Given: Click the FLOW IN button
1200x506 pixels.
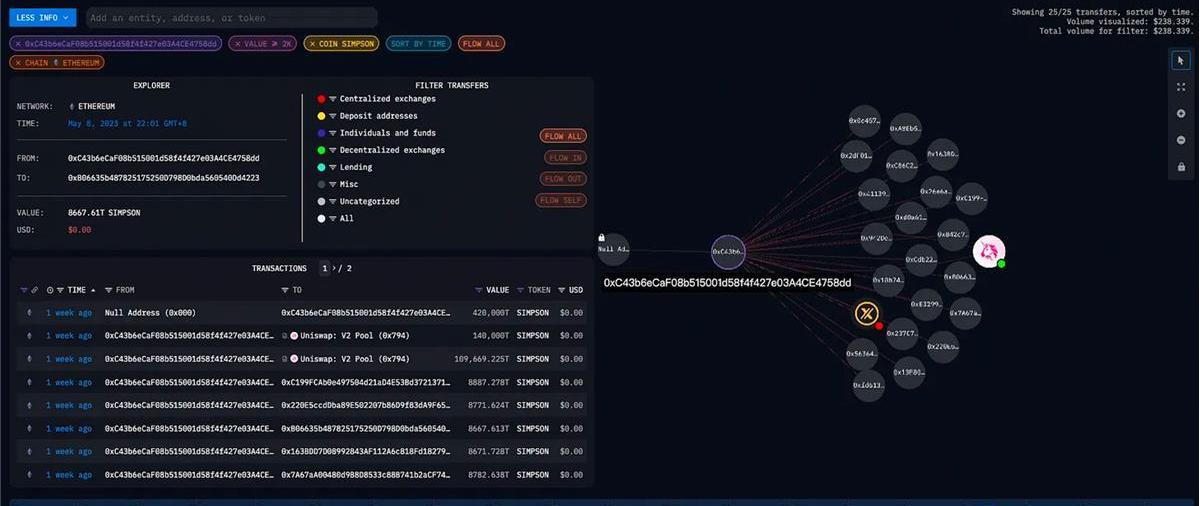Looking at the screenshot, I should (x=565, y=157).
